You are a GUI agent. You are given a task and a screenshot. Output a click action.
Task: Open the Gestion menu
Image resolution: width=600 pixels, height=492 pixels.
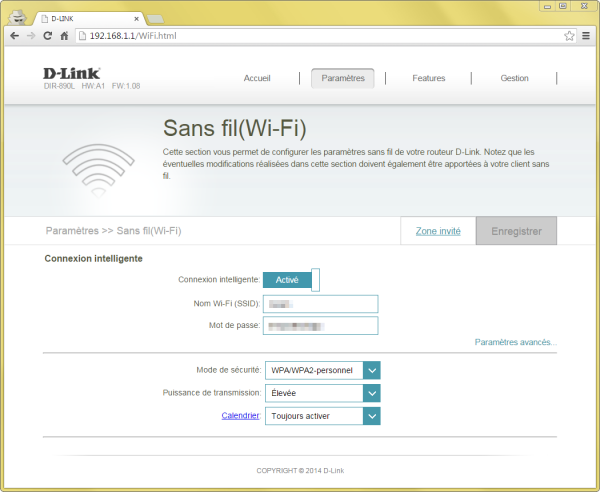tap(514, 78)
